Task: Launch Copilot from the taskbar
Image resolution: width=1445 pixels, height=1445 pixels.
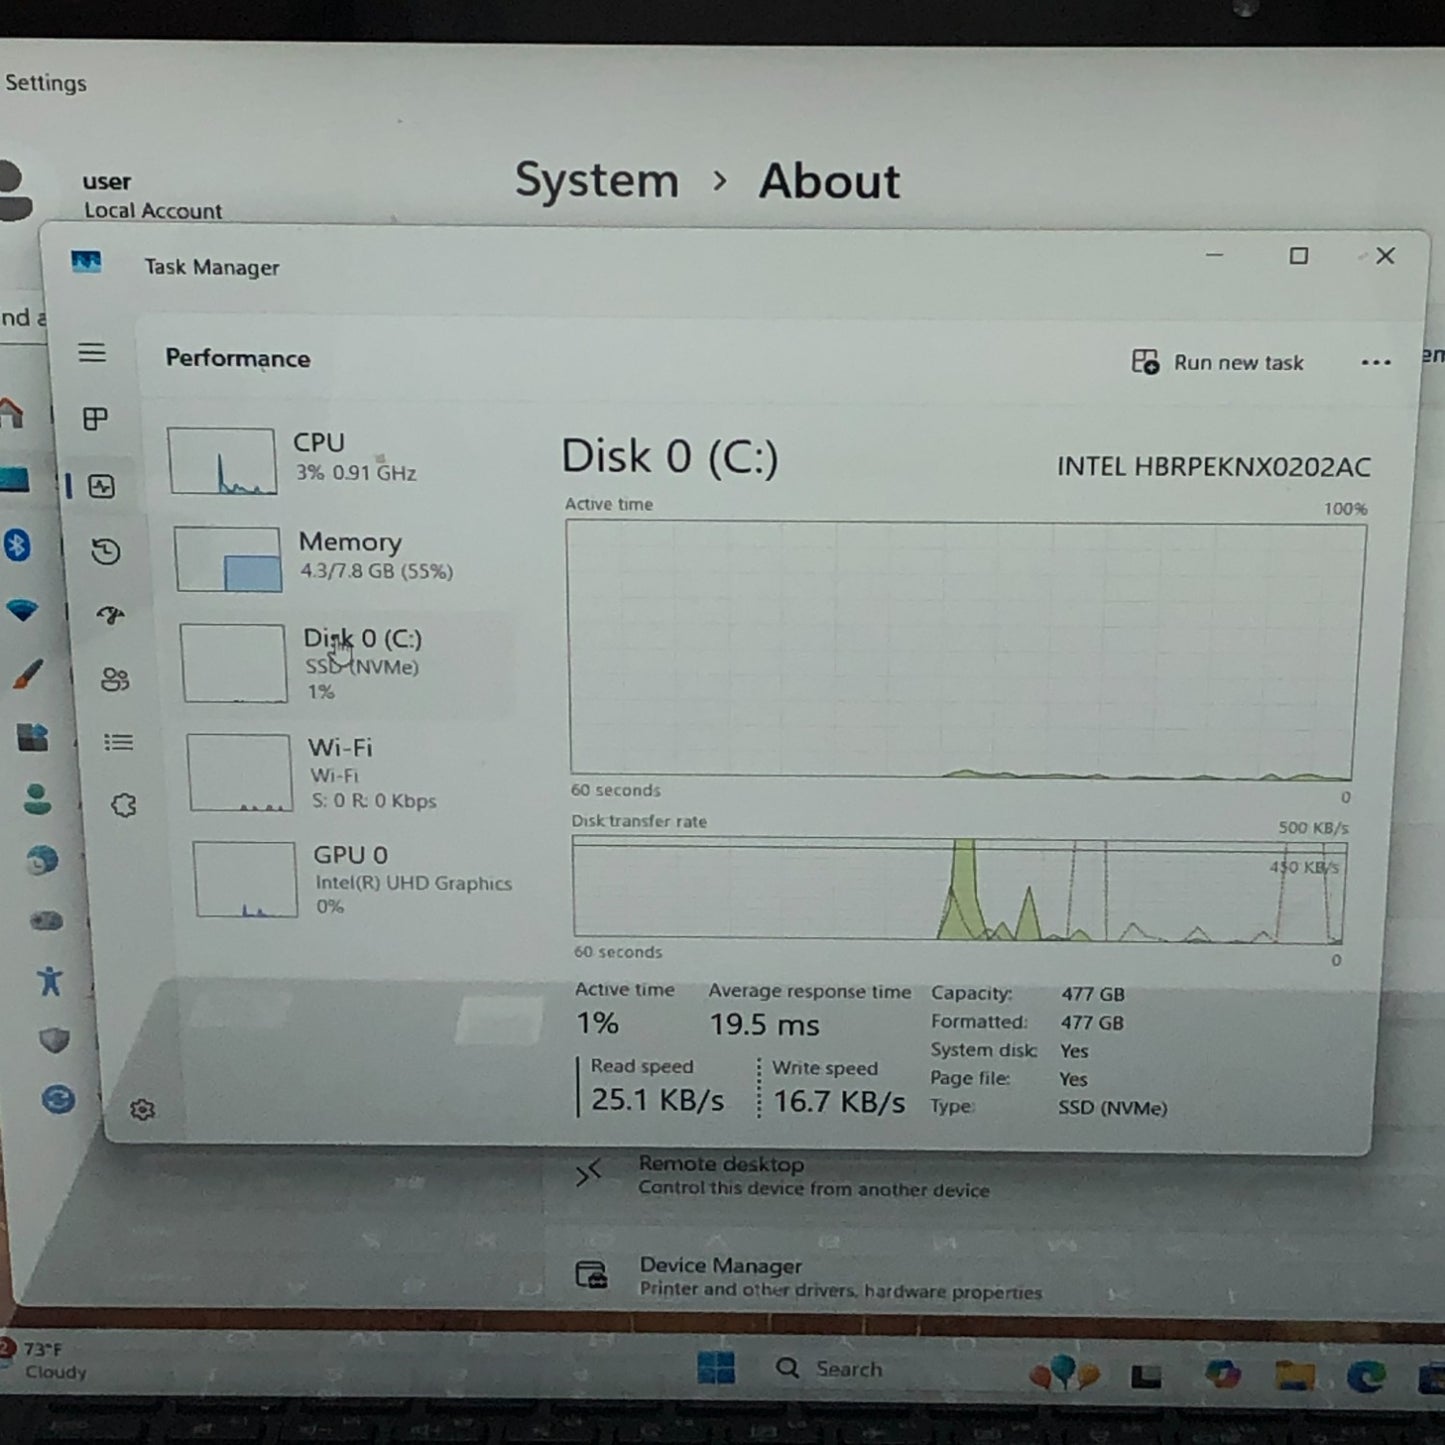Action: [1222, 1375]
